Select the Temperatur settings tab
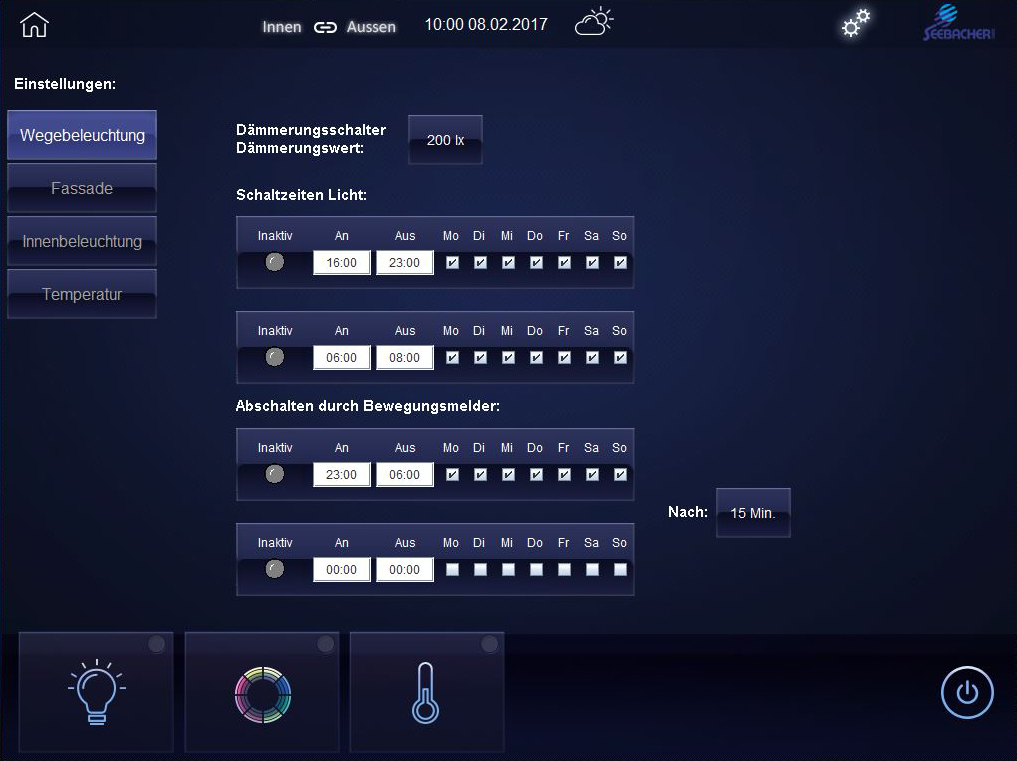This screenshot has height=761, width=1017. [82, 294]
